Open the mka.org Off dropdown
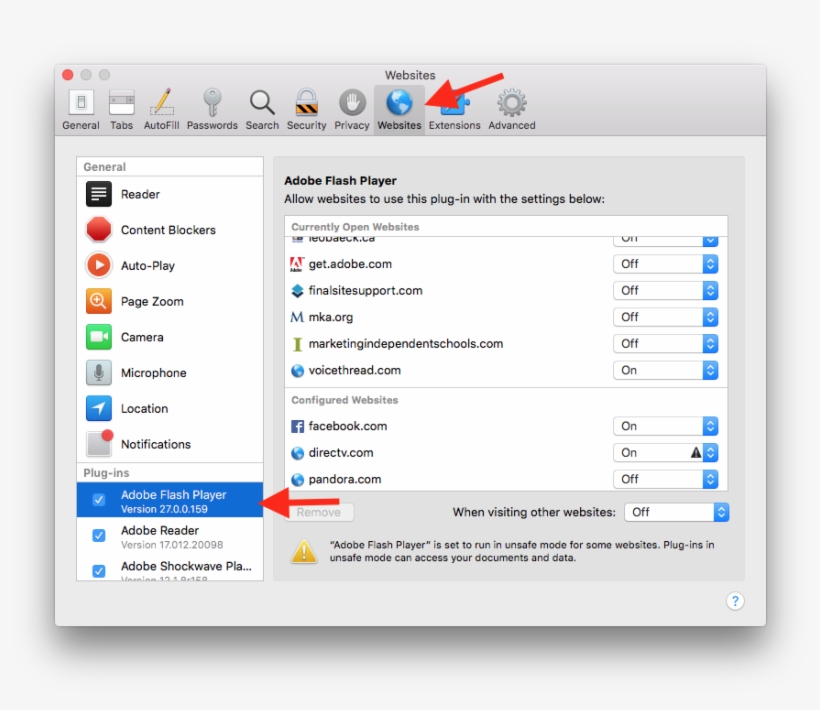Viewport: 820px width, 710px height. [x=665, y=317]
